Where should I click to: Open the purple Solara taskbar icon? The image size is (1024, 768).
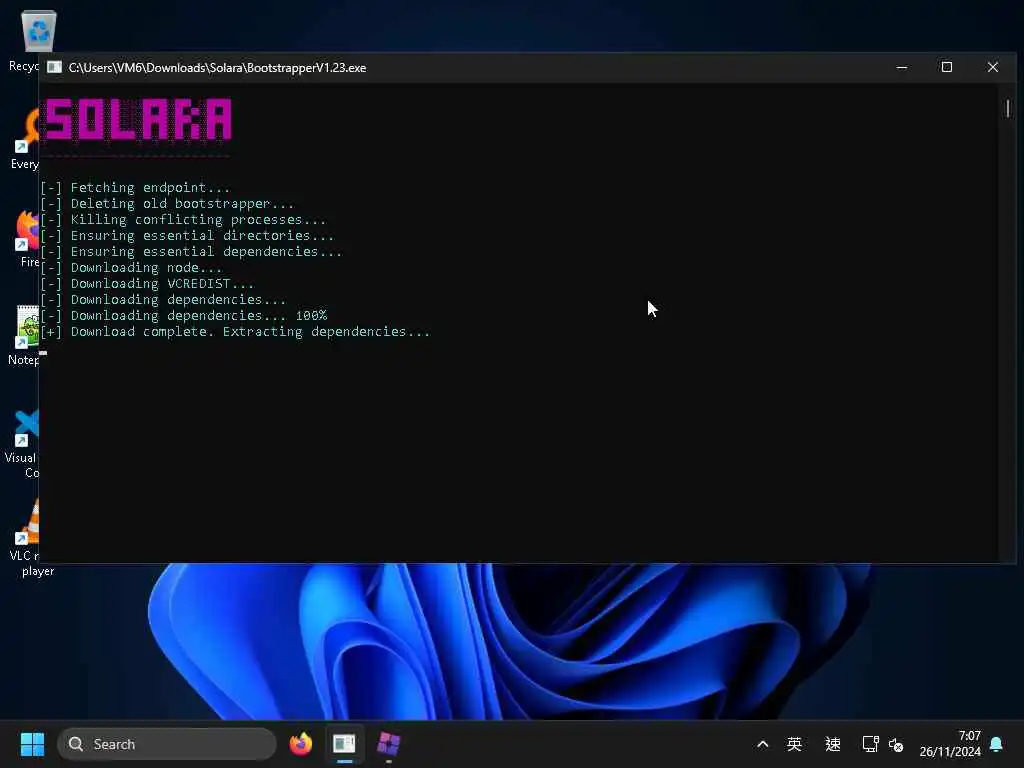click(388, 744)
